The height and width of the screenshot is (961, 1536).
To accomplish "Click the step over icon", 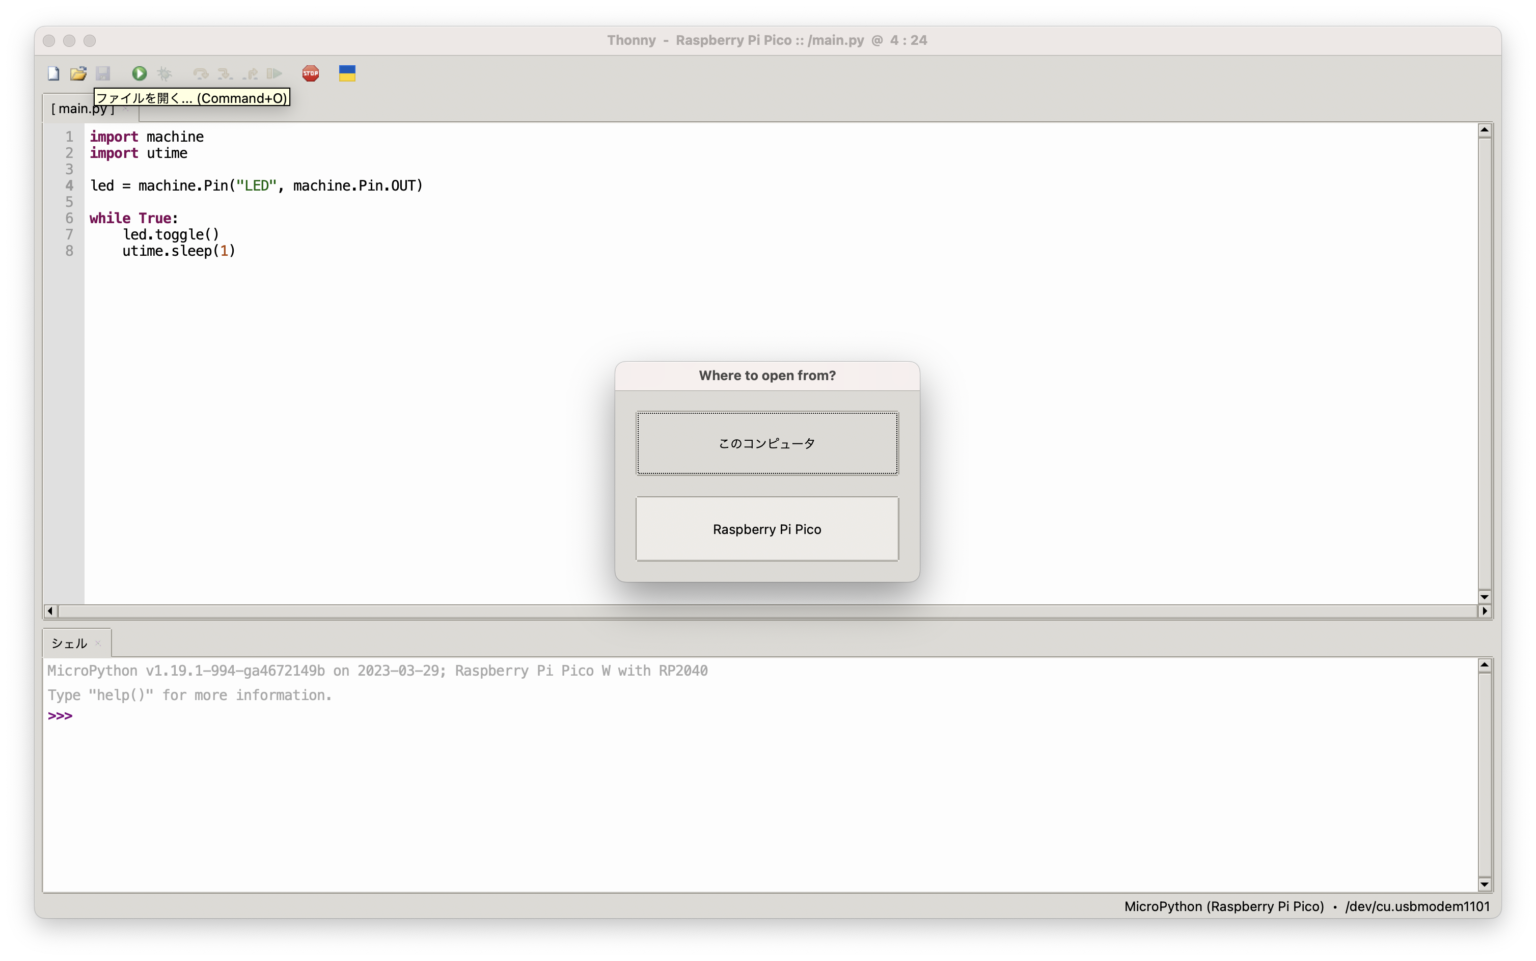I will tap(200, 72).
